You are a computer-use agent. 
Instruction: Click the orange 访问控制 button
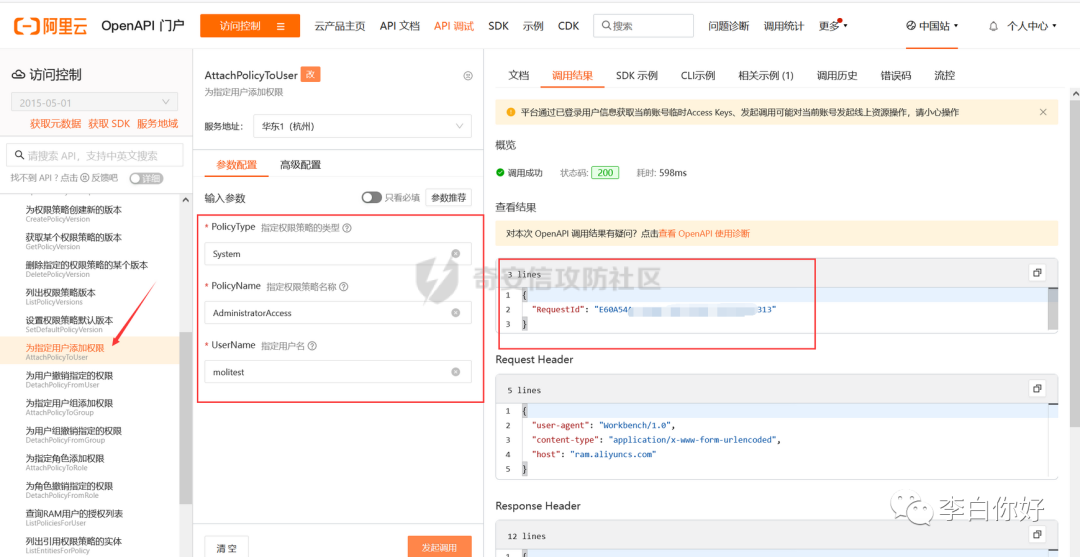click(250, 26)
